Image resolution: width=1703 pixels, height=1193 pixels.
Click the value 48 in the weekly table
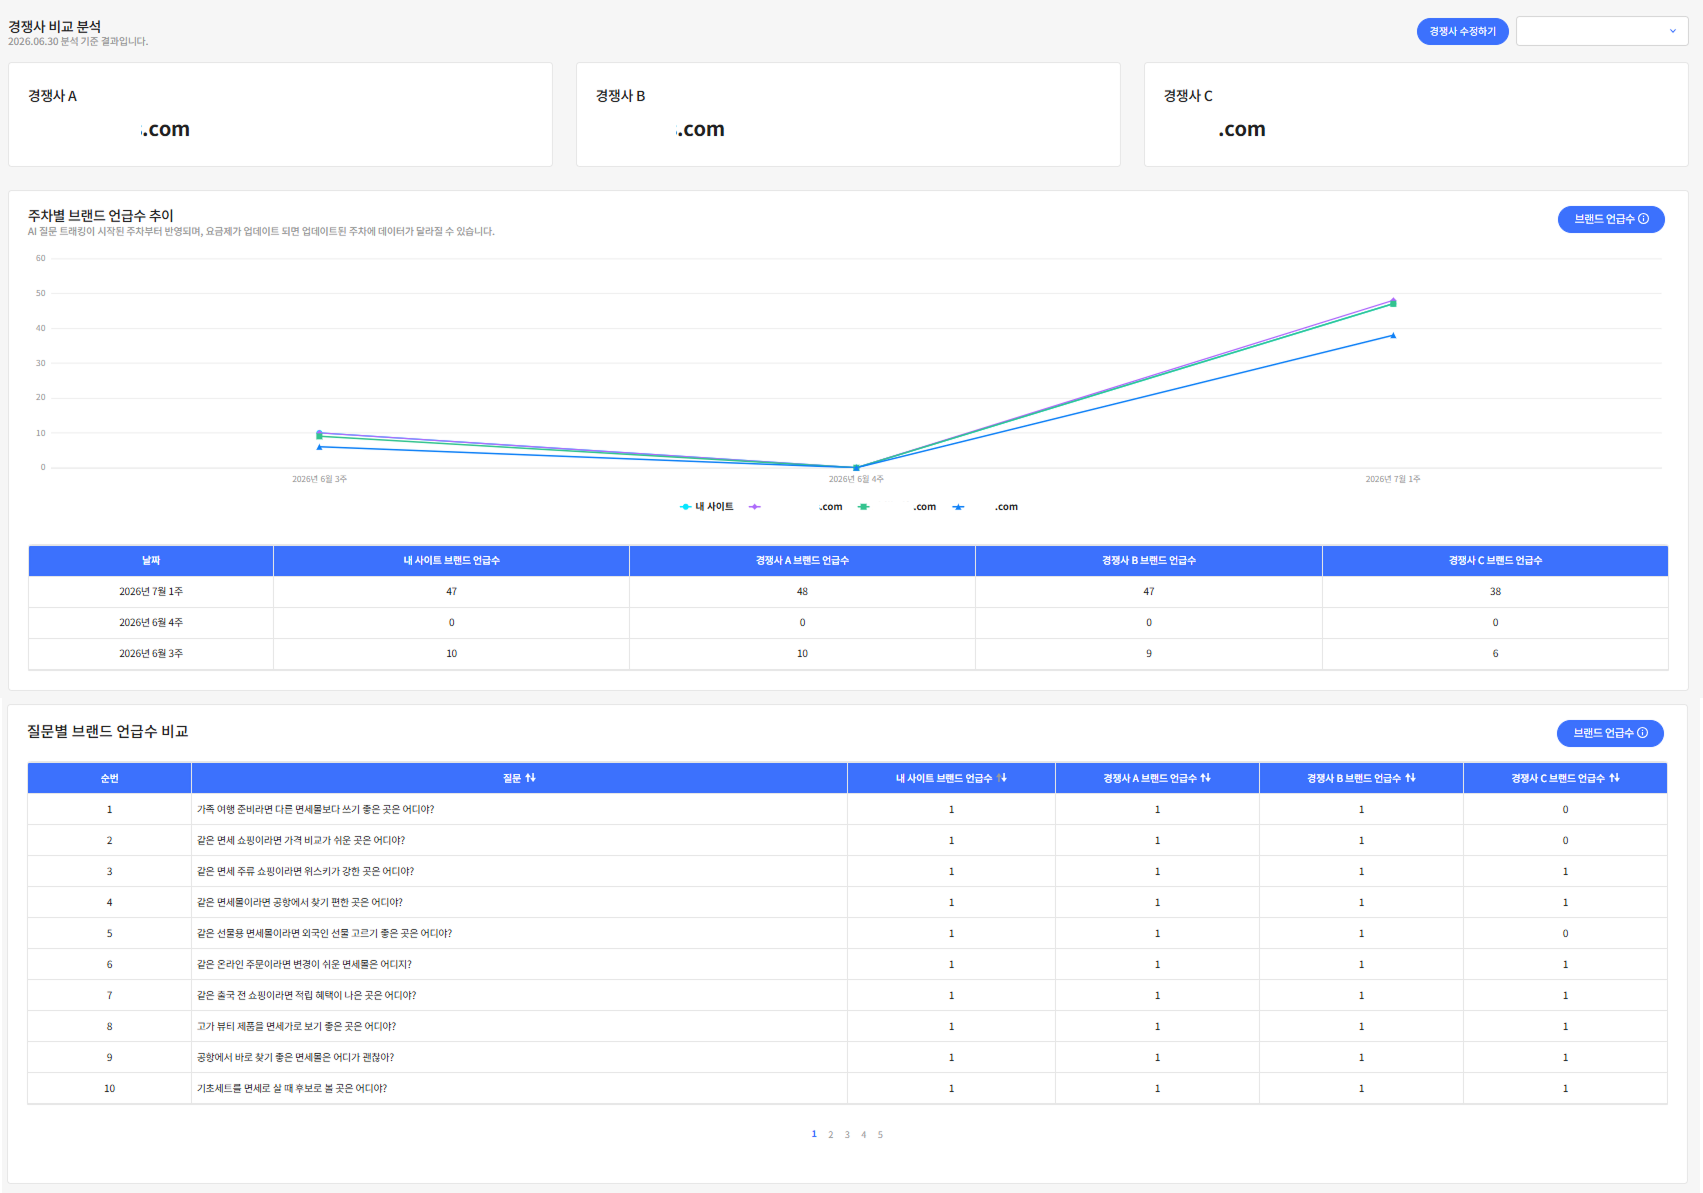[802, 592]
